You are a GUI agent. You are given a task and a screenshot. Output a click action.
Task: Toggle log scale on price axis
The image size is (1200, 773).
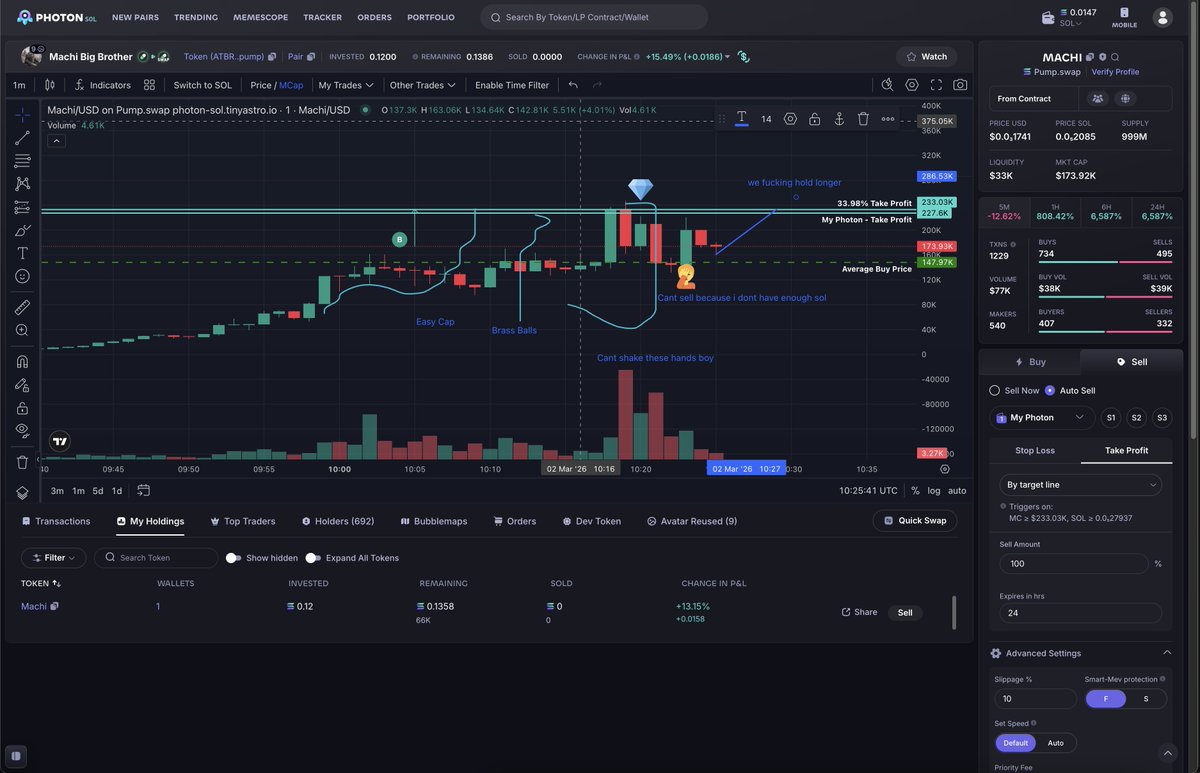(x=934, y=491)
